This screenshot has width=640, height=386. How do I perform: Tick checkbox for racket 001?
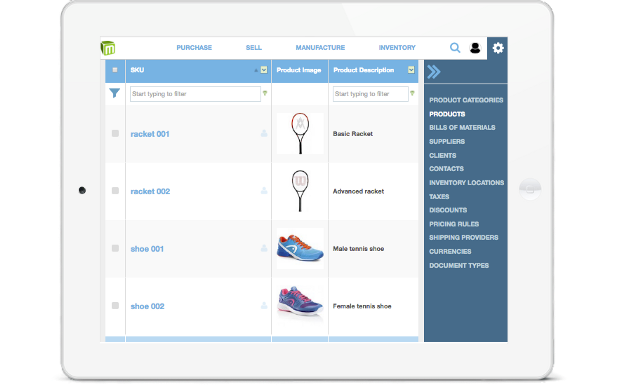click(115, 133)
